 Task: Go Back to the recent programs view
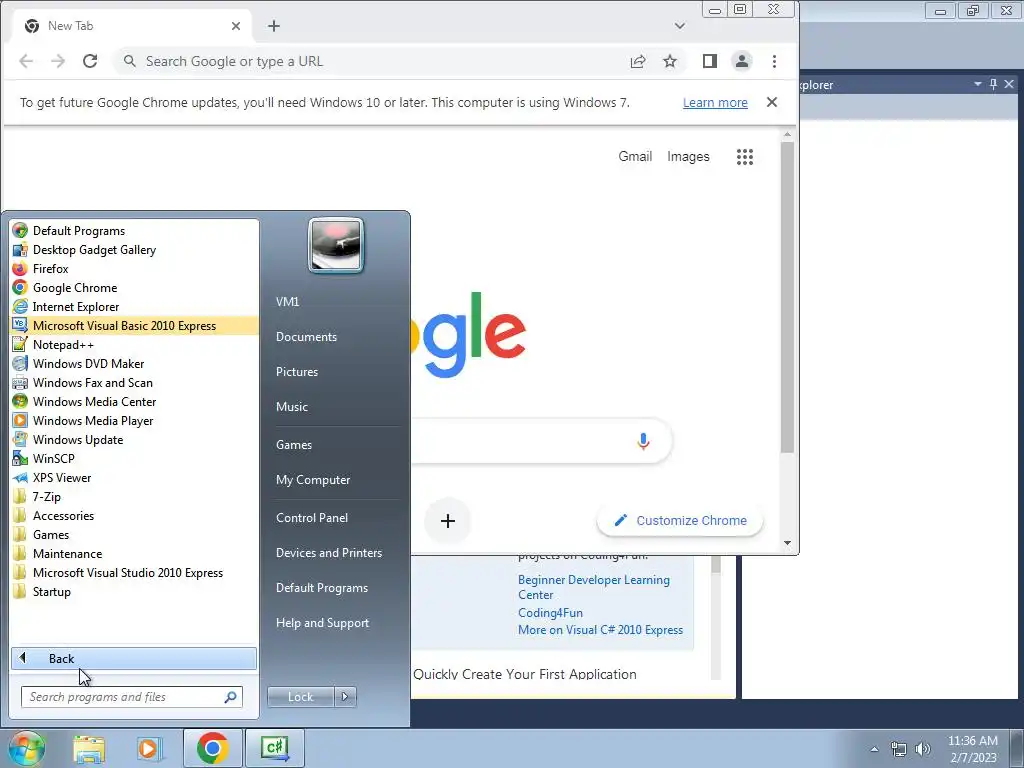click(x=134, y=658)
